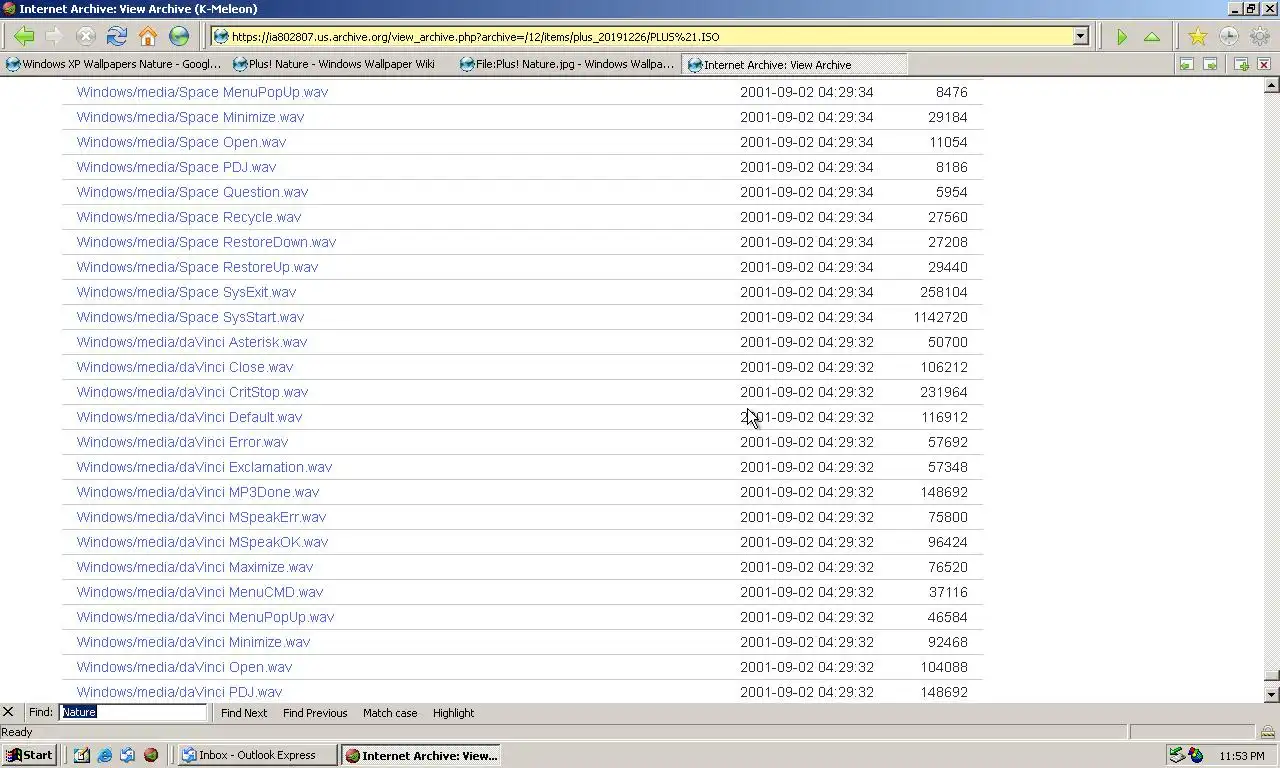Click the Find text input field
Screen dimensions: 1280x768
pyautogui.click(x=133, y=712)
